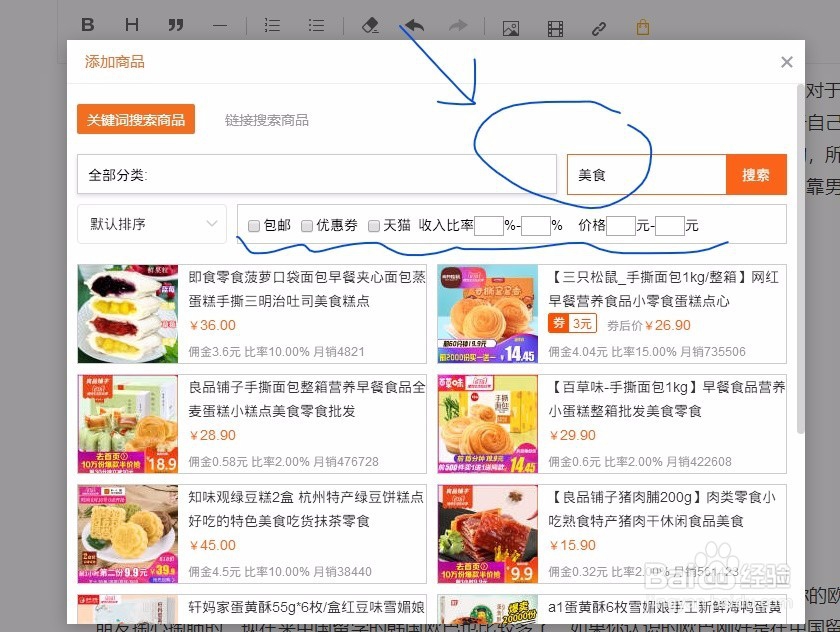Close the 添加商品 dialog
The height and width of the screenshot is (632, 840).
tap(786, 62)
